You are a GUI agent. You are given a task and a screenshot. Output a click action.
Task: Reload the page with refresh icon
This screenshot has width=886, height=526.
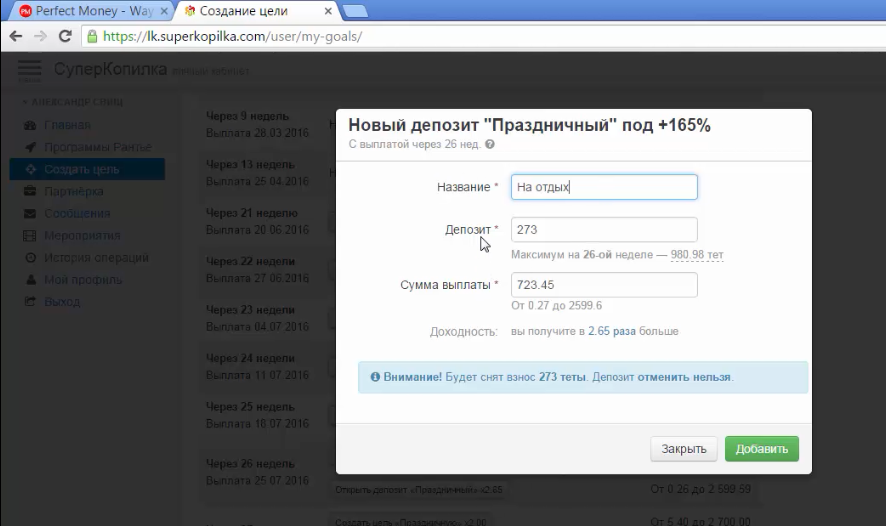(x=65, y=36)
